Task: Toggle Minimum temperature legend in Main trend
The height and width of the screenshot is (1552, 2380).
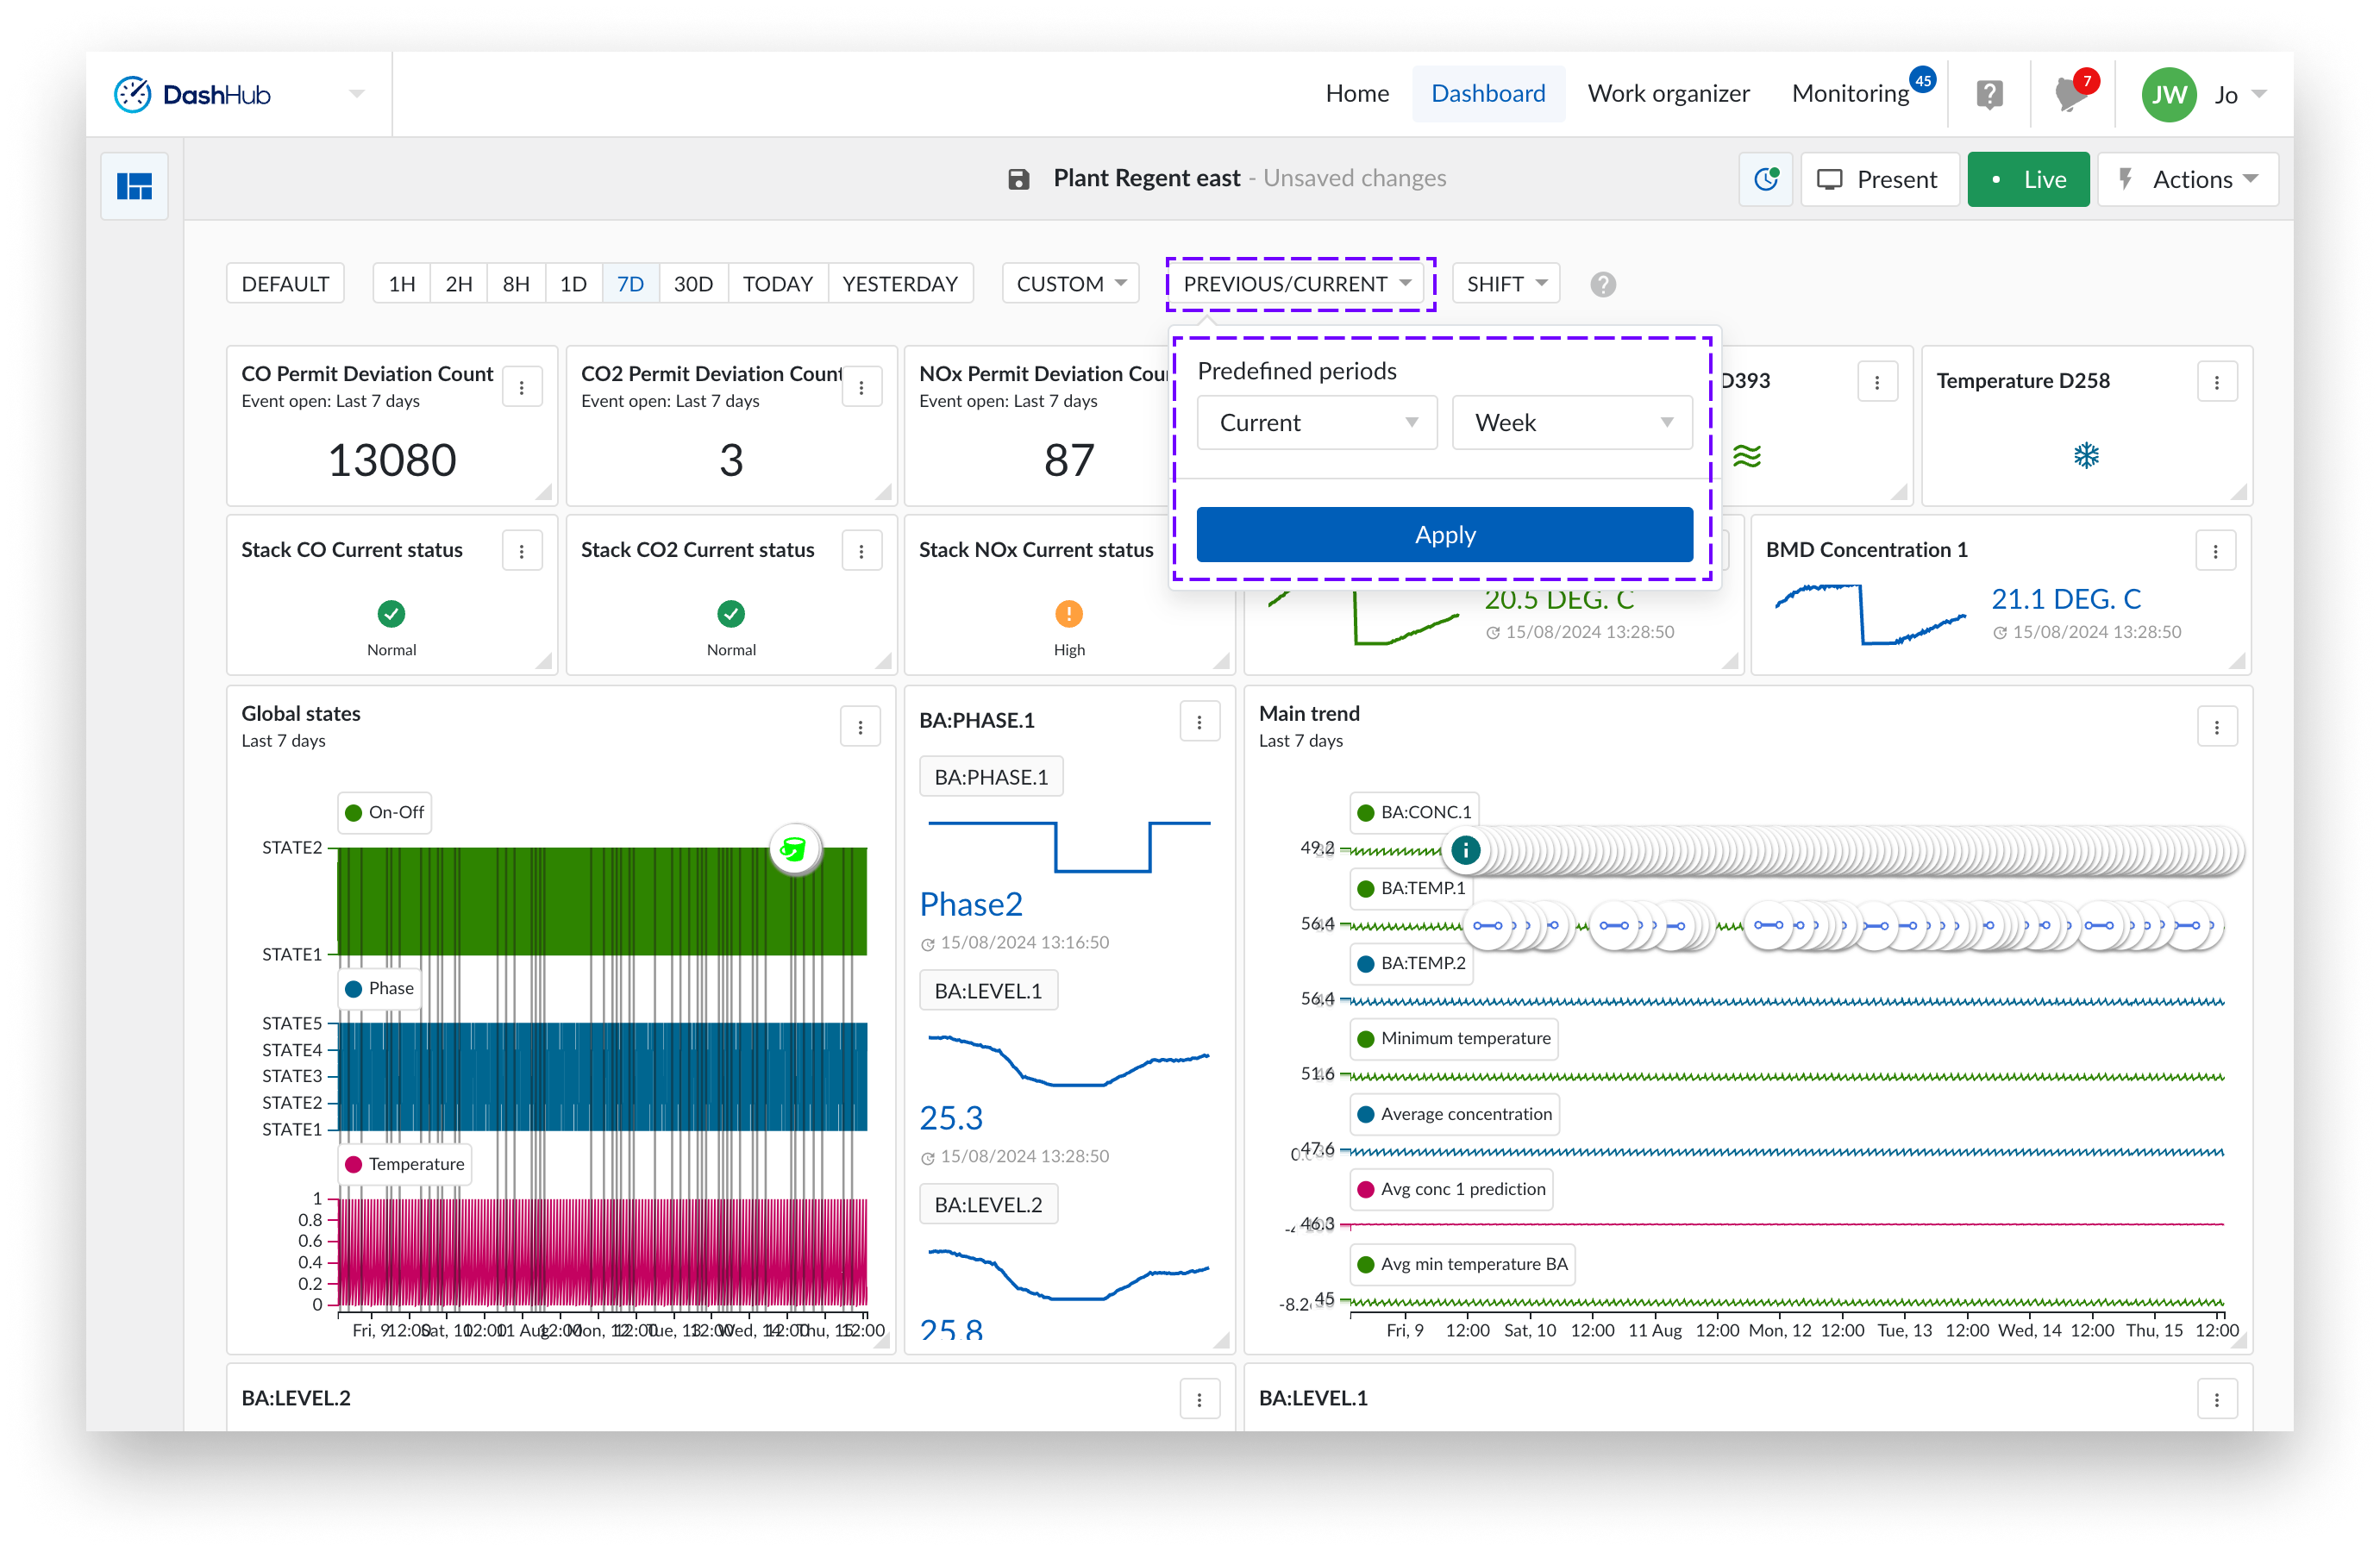Action: 1454,1040
